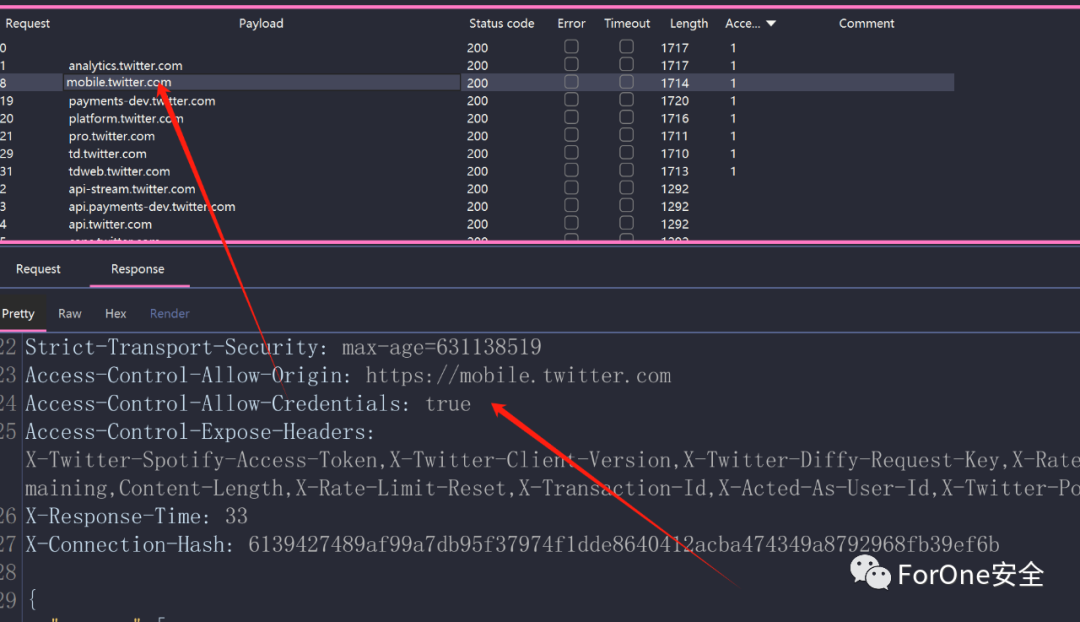Open the Render view tab
The image size is (1080, 622).
[169, 313]
